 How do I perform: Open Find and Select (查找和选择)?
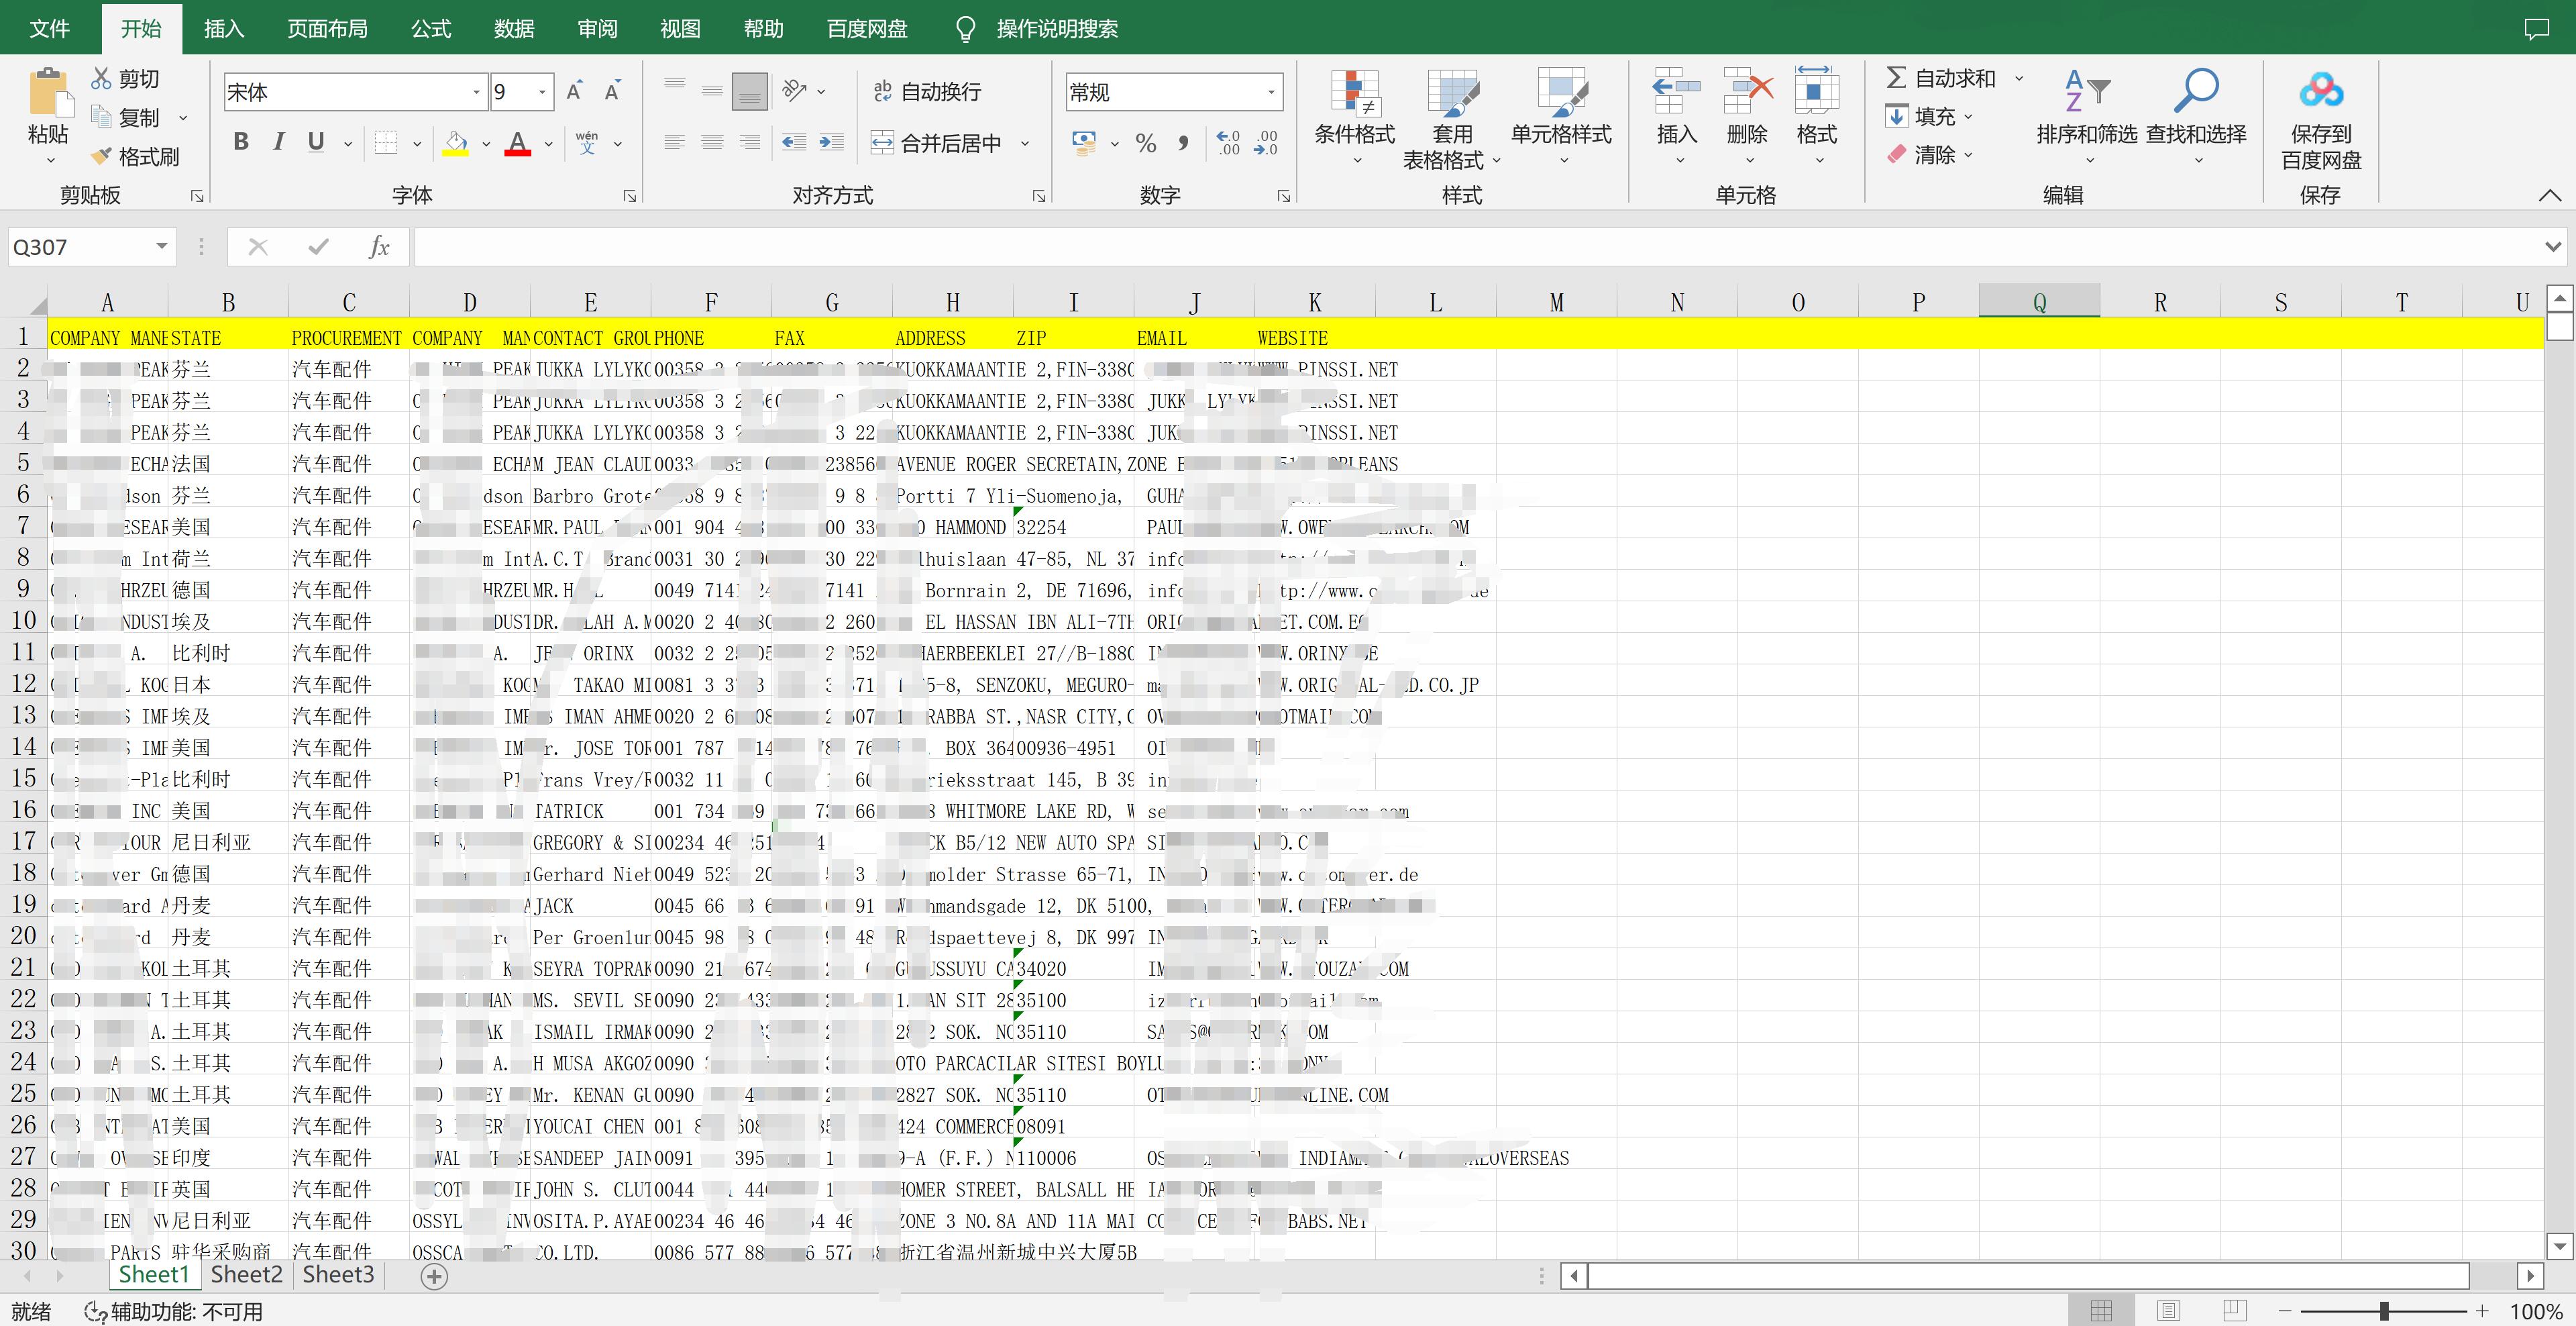coord(2196,118)
